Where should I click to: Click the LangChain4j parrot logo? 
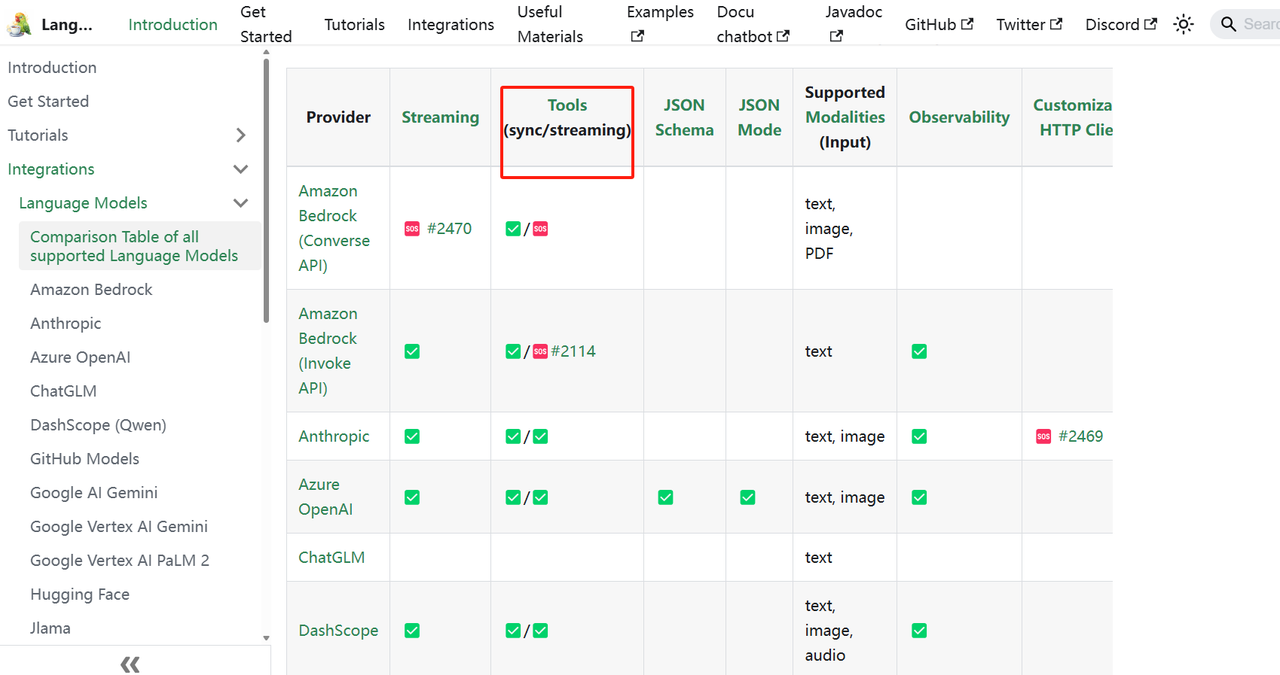click(x=18, y=24)
